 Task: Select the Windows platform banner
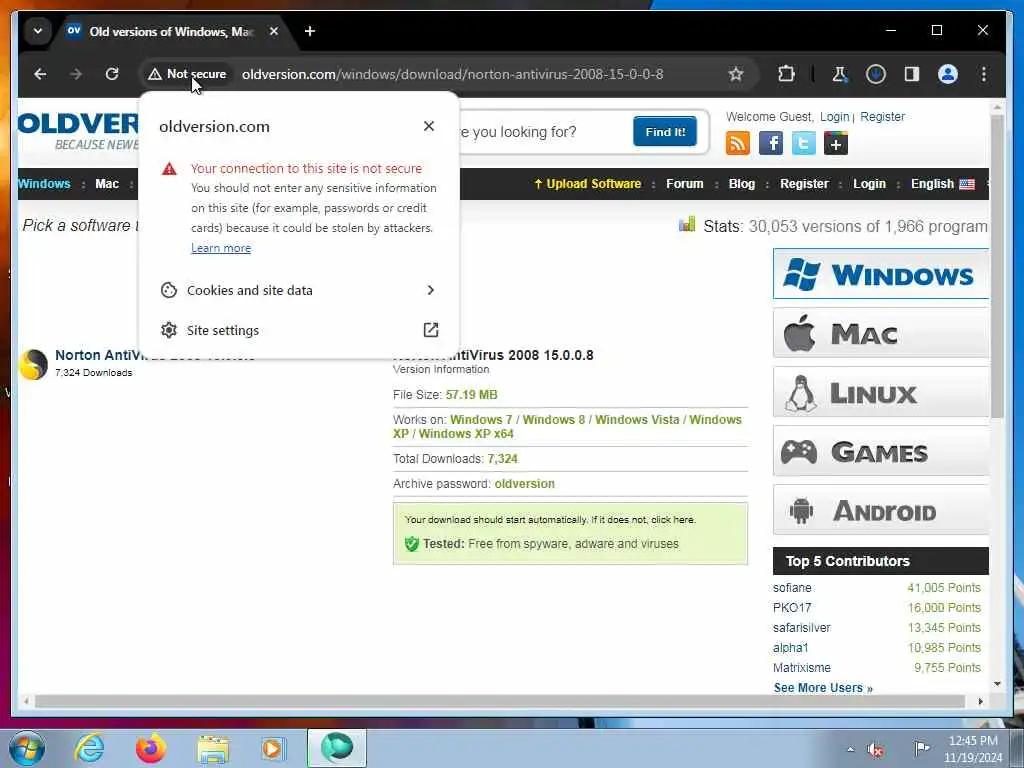[880, 274]
